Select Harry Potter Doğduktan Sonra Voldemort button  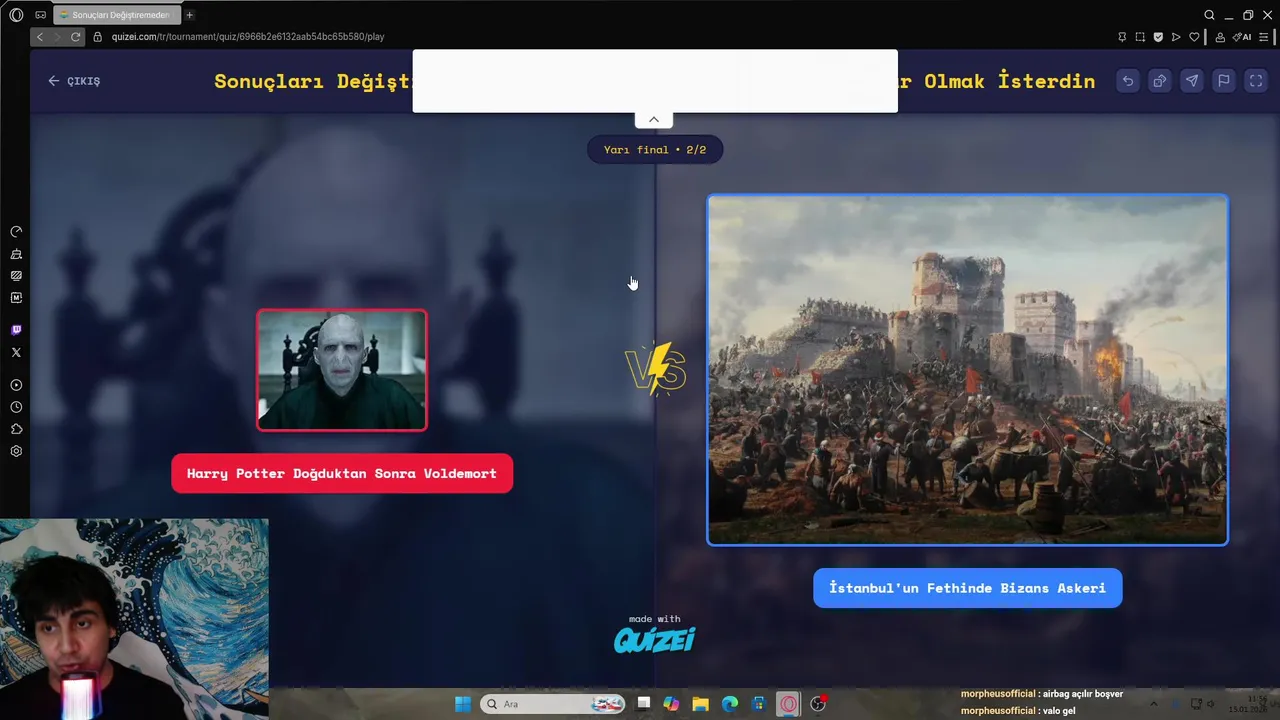tap(342, 473)
